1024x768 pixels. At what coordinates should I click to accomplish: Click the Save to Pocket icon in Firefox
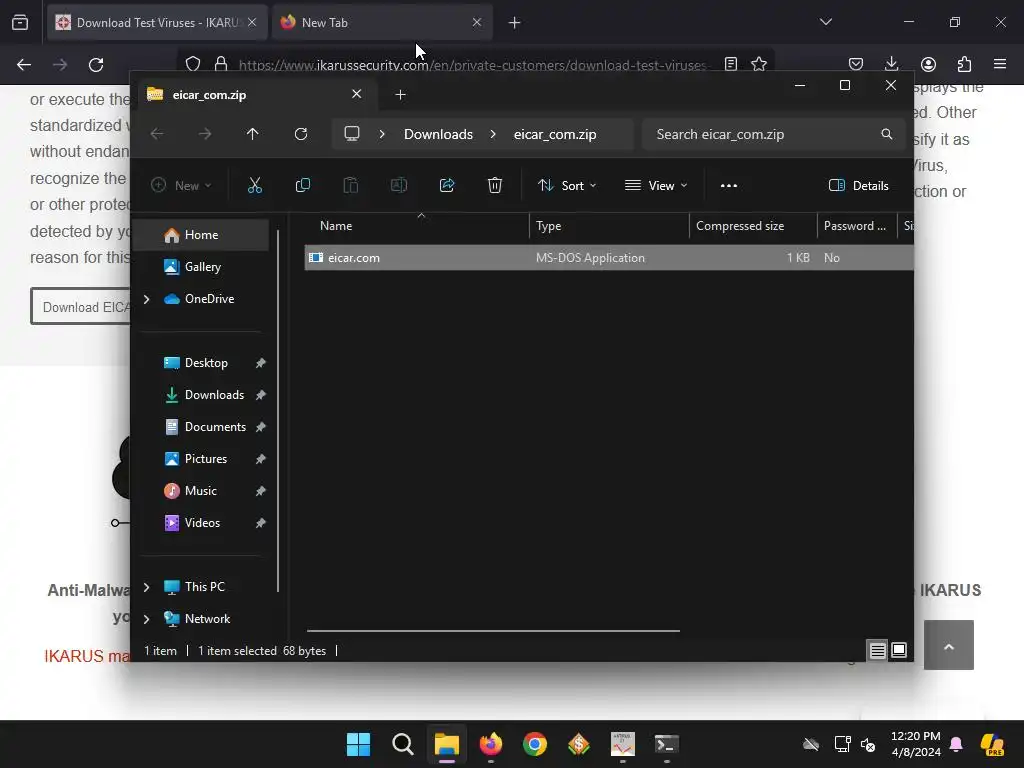(856, 64)
